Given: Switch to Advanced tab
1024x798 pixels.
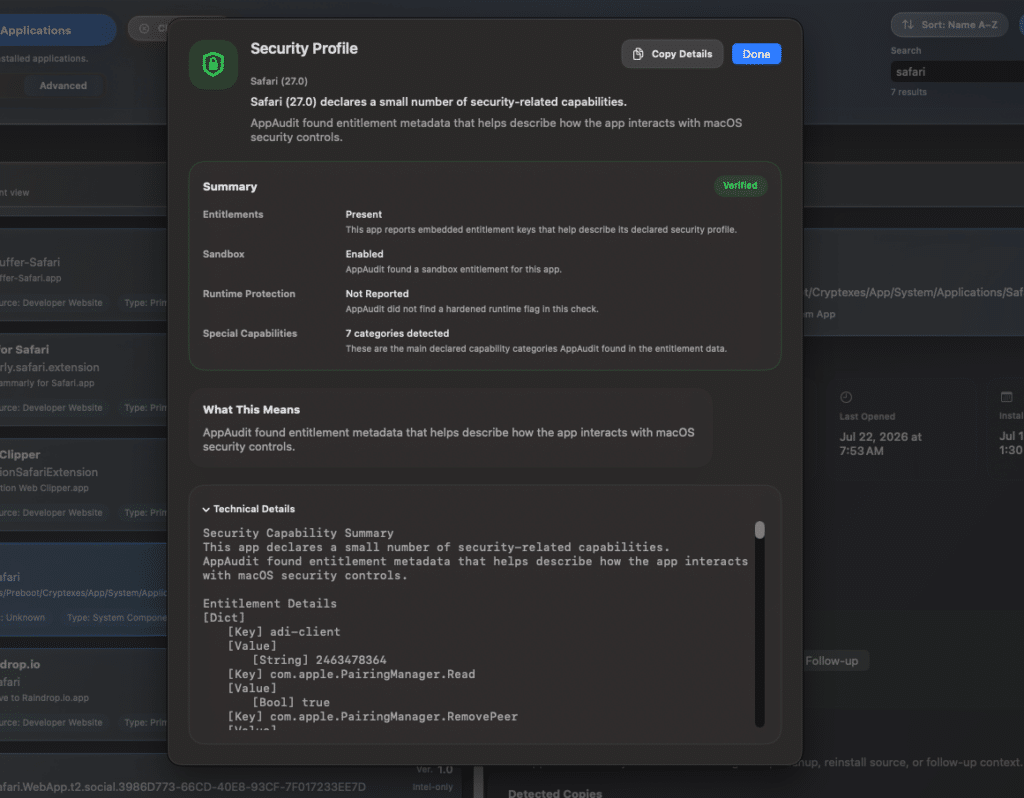Looking at the screenshot, I should point(63,86).
